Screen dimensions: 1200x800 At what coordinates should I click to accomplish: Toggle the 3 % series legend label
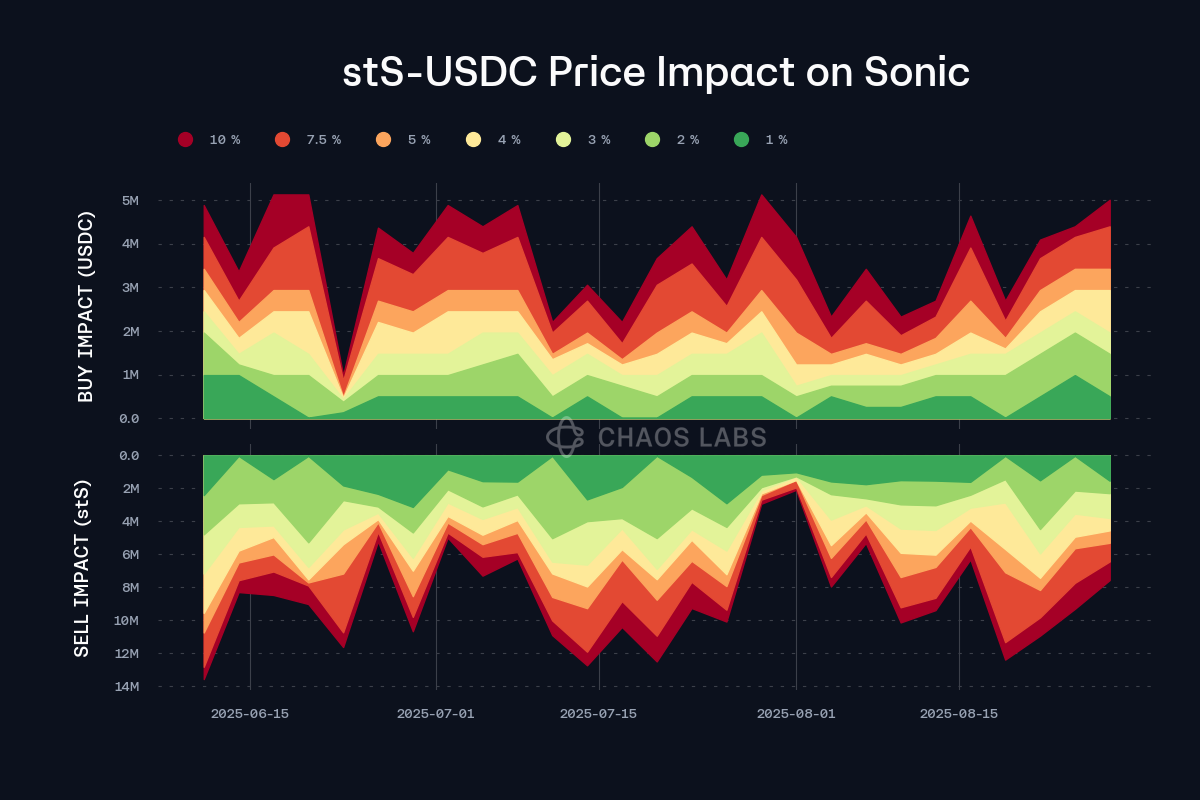(599, 140)
